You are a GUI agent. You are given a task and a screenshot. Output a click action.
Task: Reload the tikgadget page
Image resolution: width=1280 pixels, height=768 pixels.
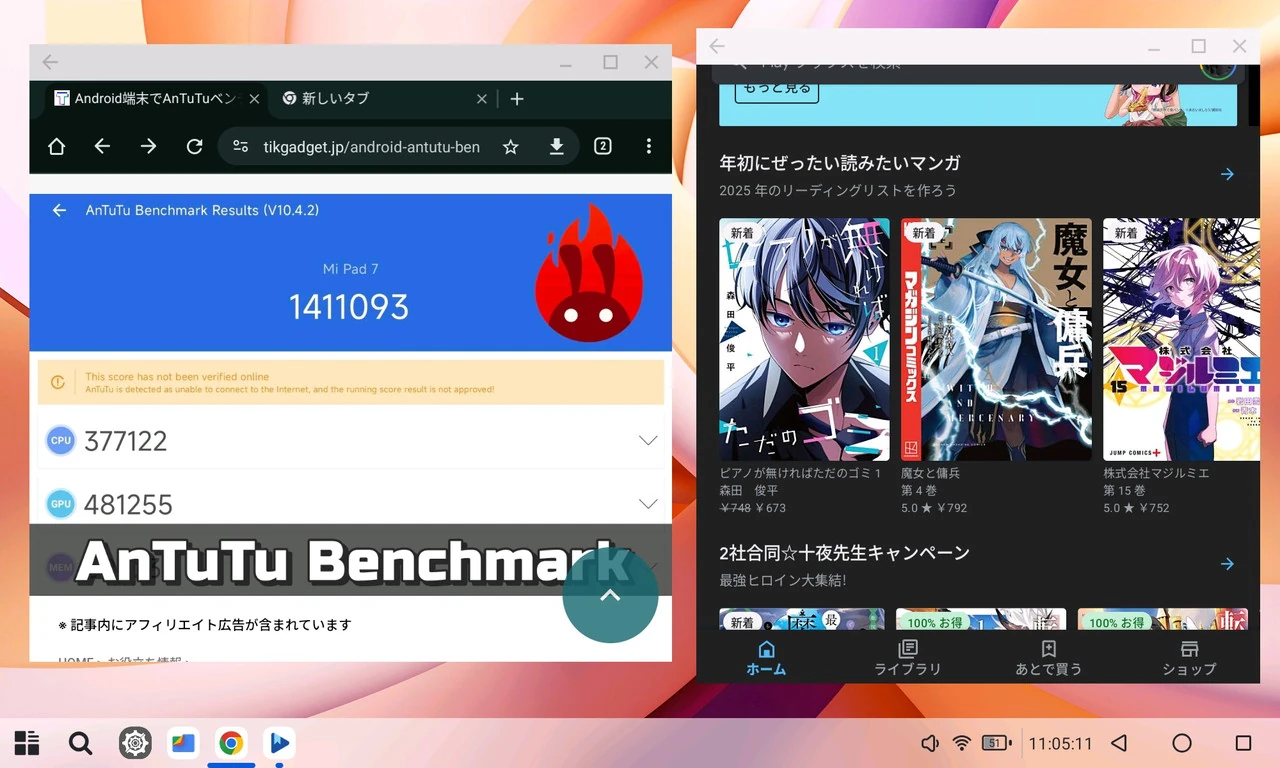(195, 147)
